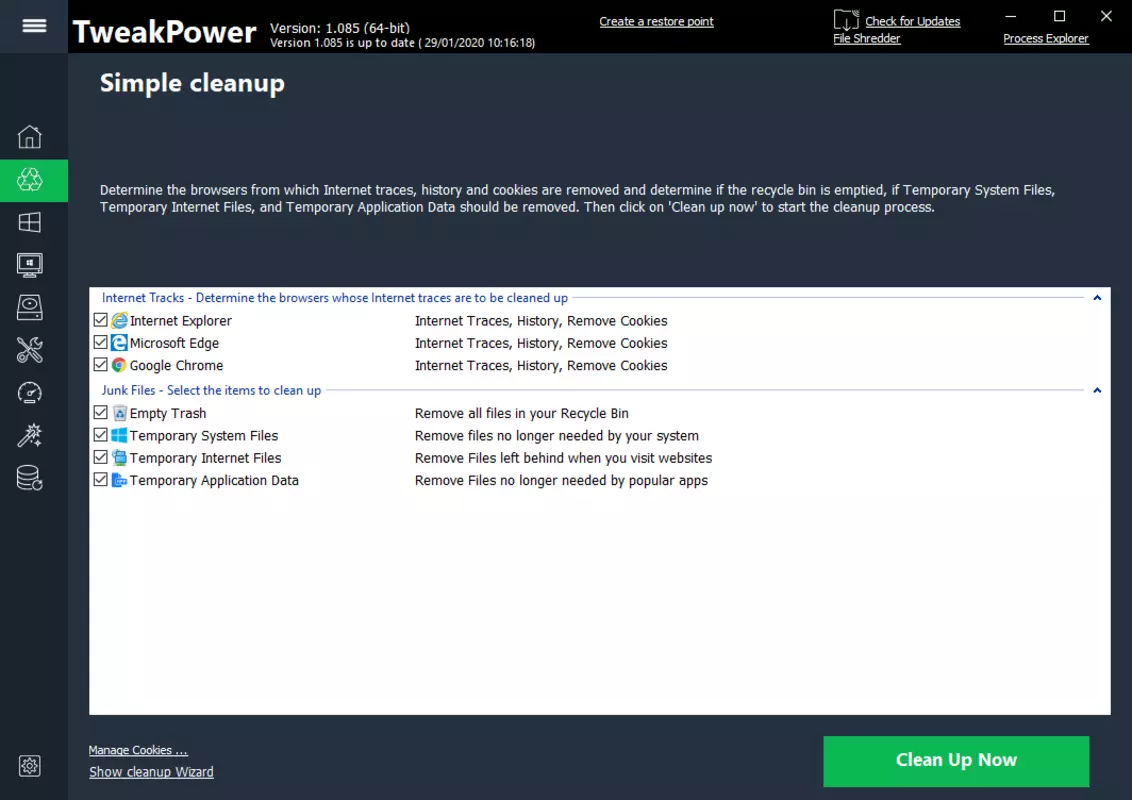Open the hamburger menu
The image size is (1132, 800).
click(34, 26)
